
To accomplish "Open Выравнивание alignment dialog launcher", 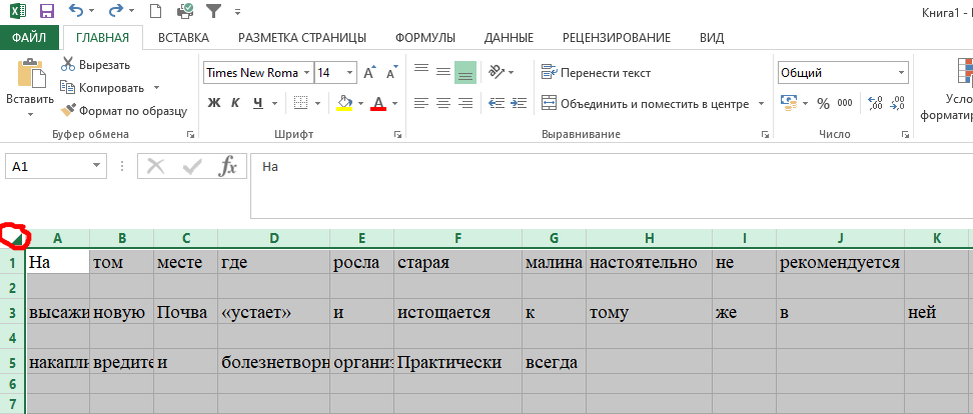I will [x=765, y=134].
